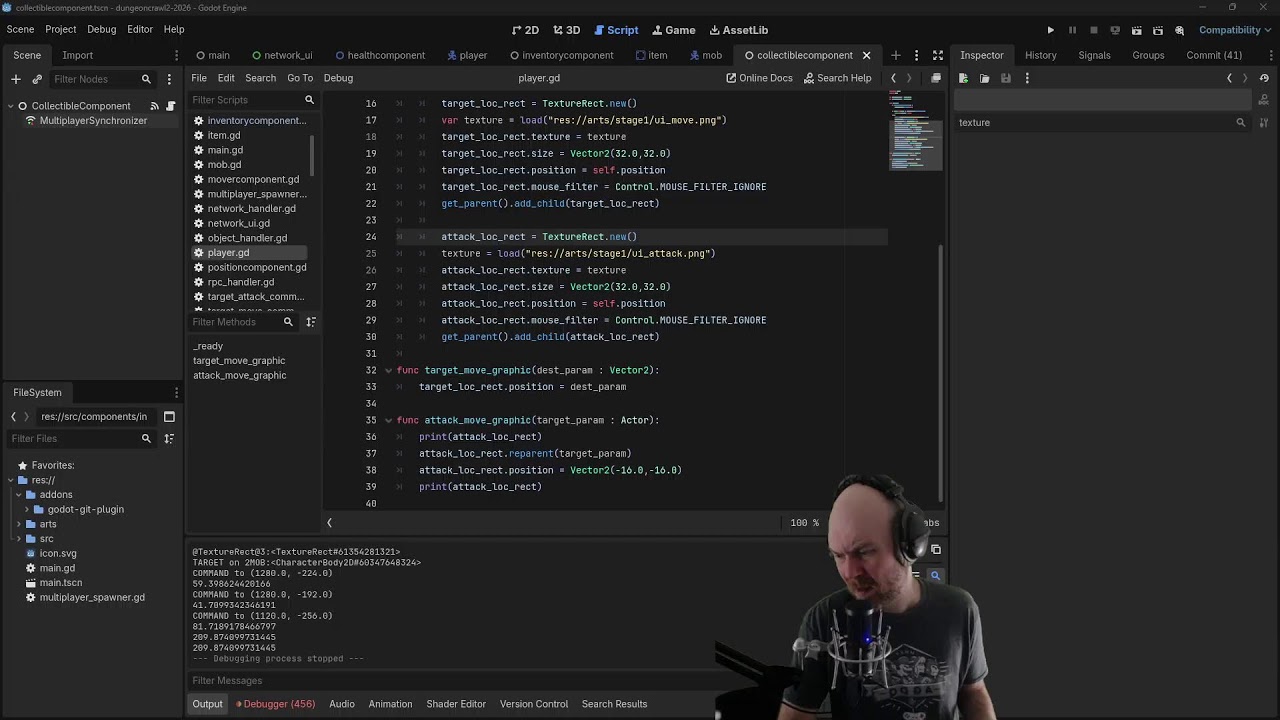Float the script editor window icon
This screenshot has height=720, width=1280.
[936, 78]
